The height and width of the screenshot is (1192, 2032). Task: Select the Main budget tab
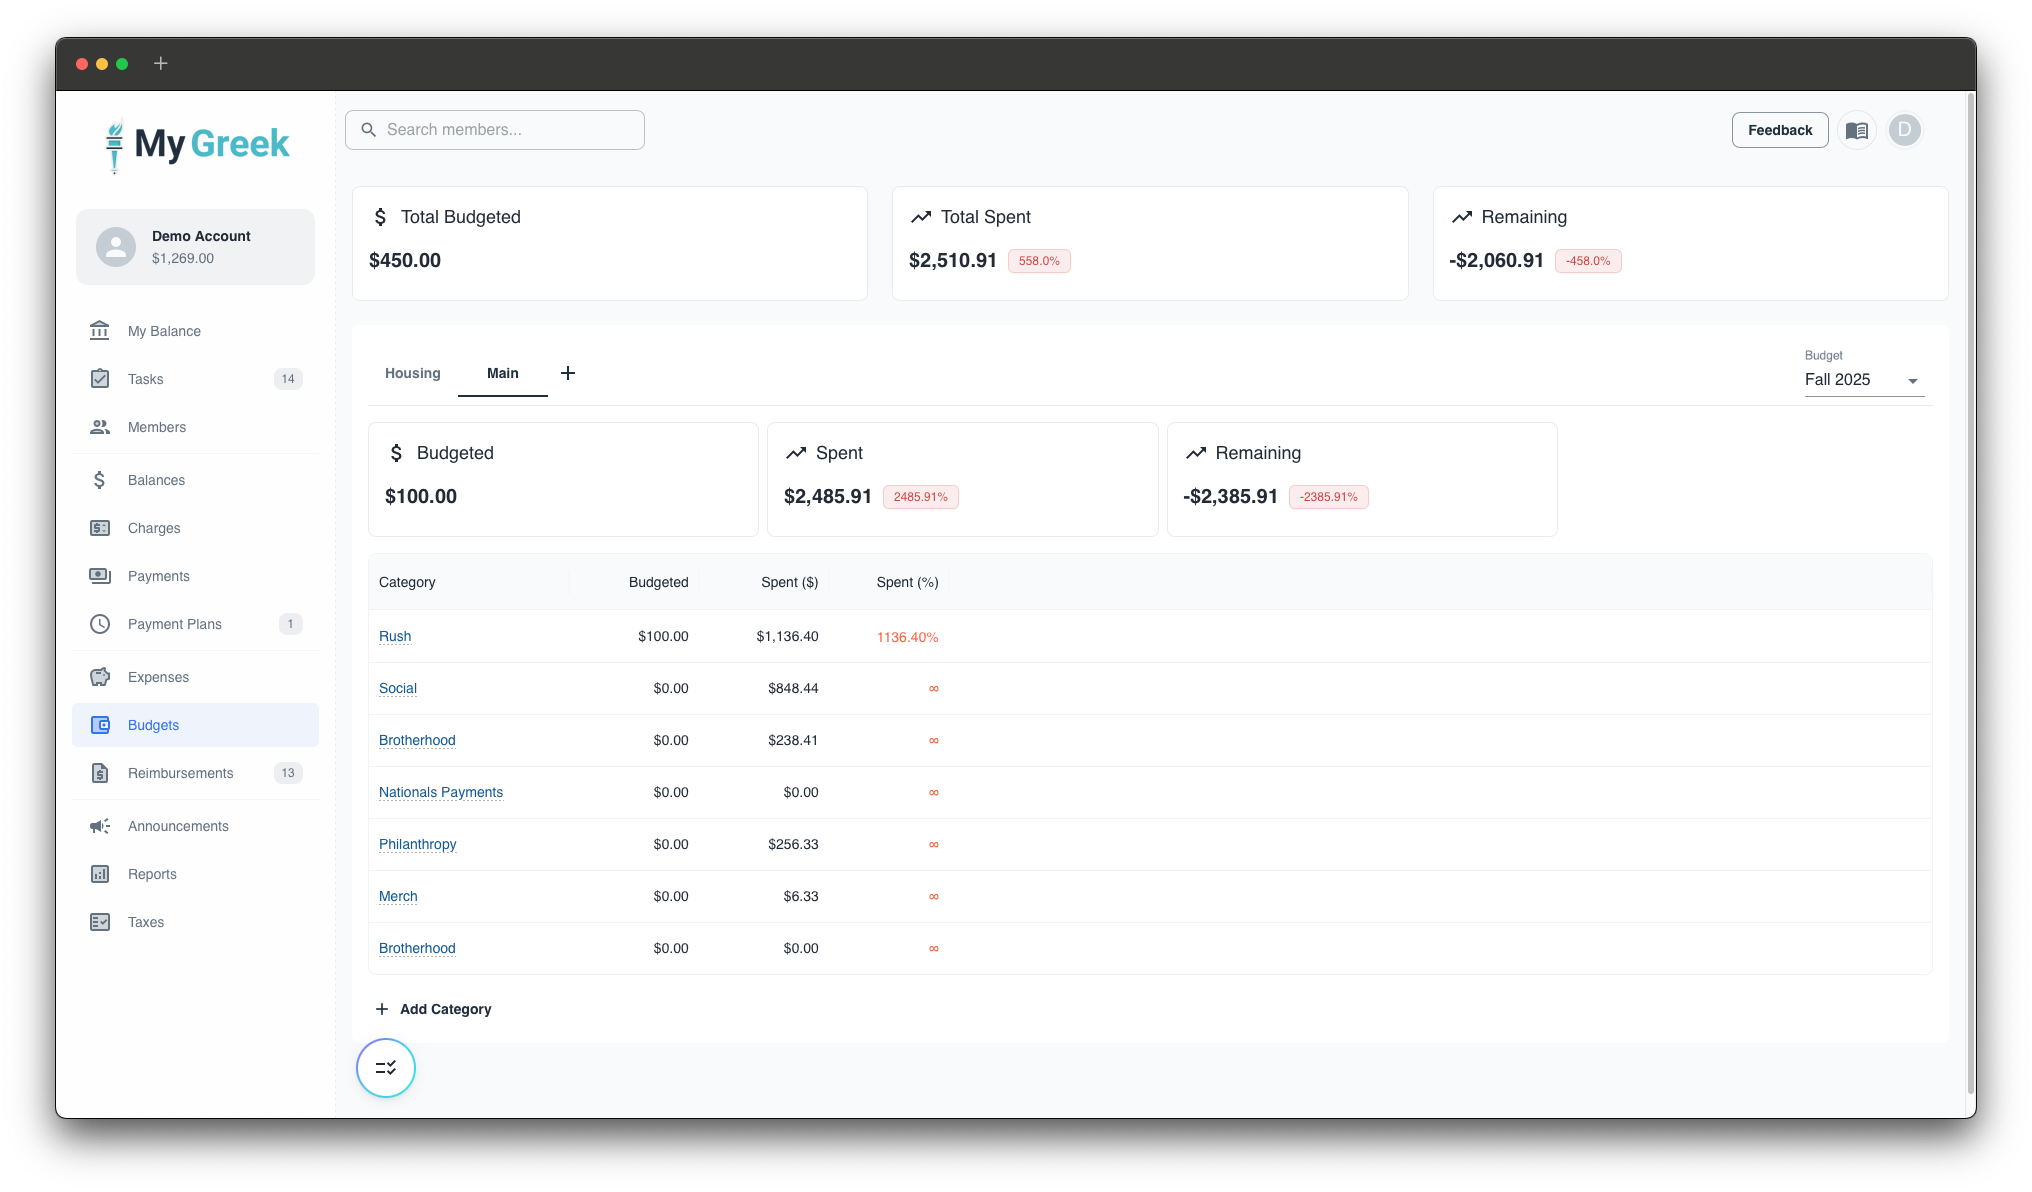[502, 373]
